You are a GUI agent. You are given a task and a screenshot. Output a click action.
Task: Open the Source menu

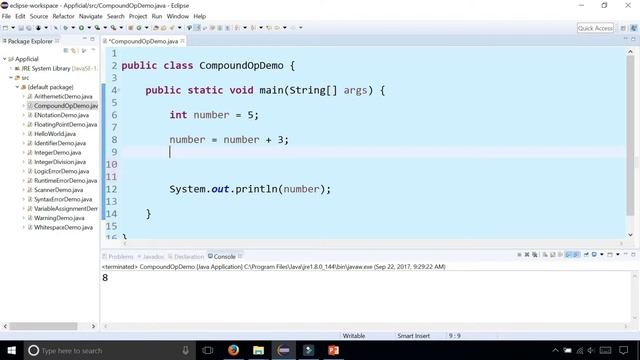(x=39, y=16)
